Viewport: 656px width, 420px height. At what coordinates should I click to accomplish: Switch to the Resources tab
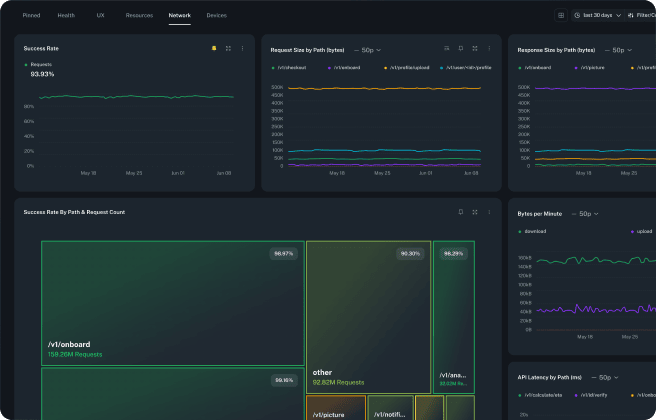pos(139,16)
